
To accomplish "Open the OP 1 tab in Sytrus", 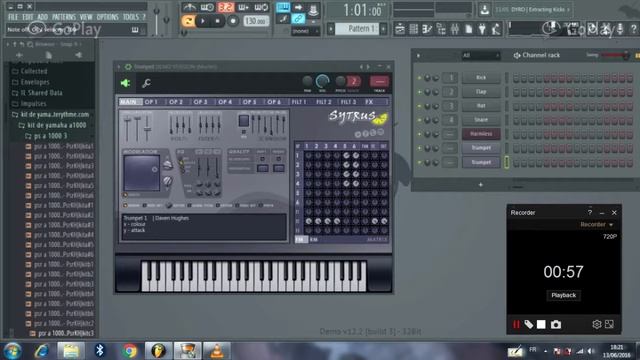I will click(151, 102).
